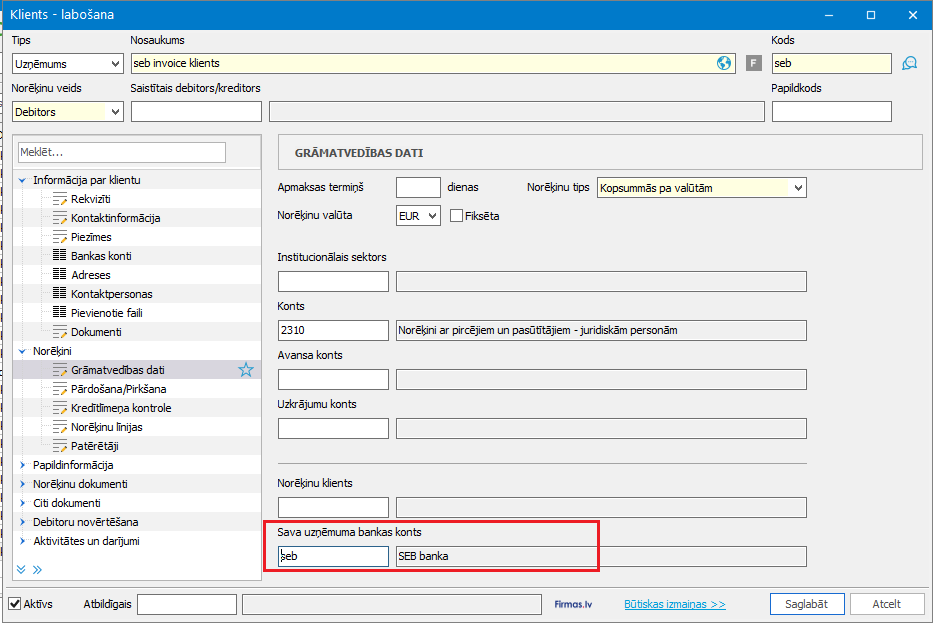Click the gray F button
Image resolution: width=933 pixels, height=625 pixels.
pos(753,63)
